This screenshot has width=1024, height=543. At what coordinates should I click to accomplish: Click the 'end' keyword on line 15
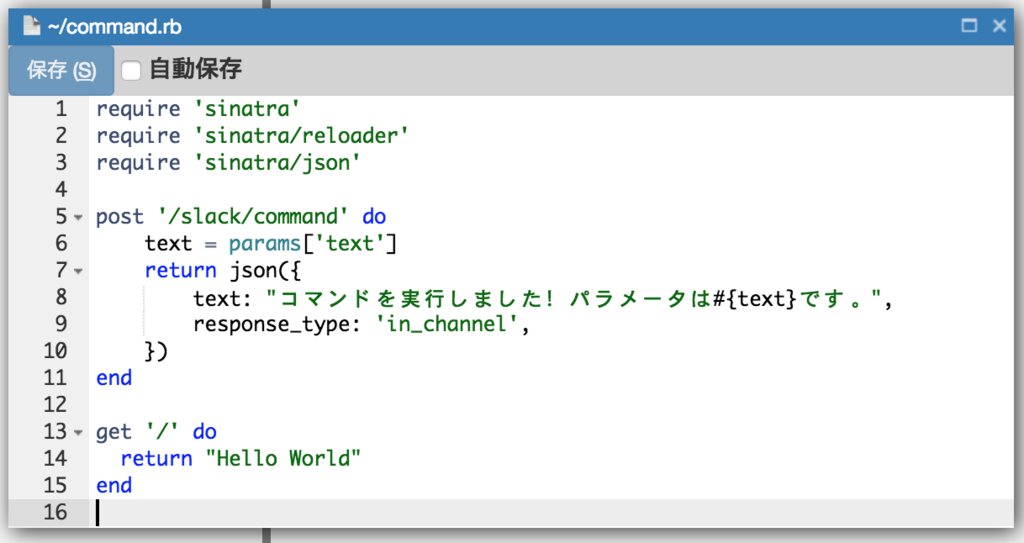(x=114, y=485)
